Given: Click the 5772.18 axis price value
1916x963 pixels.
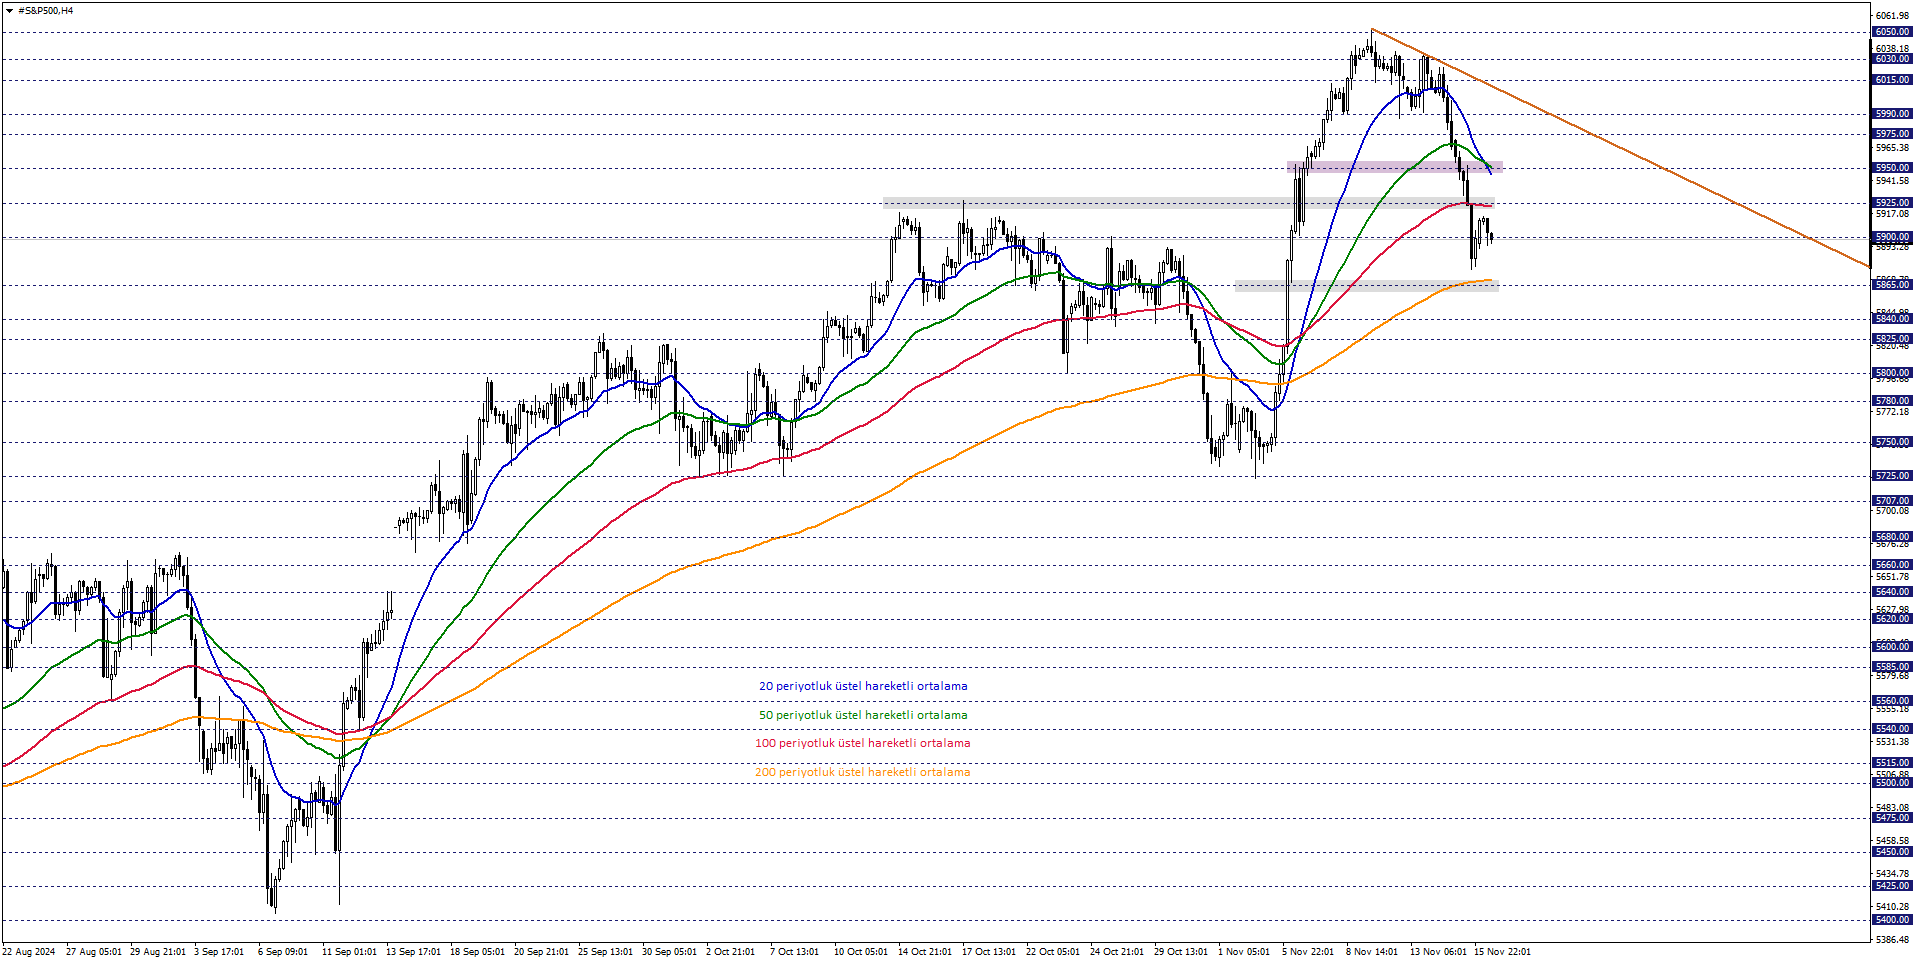Looking at the screenshot, I should pyautogui.click(x=1893, y=412).
